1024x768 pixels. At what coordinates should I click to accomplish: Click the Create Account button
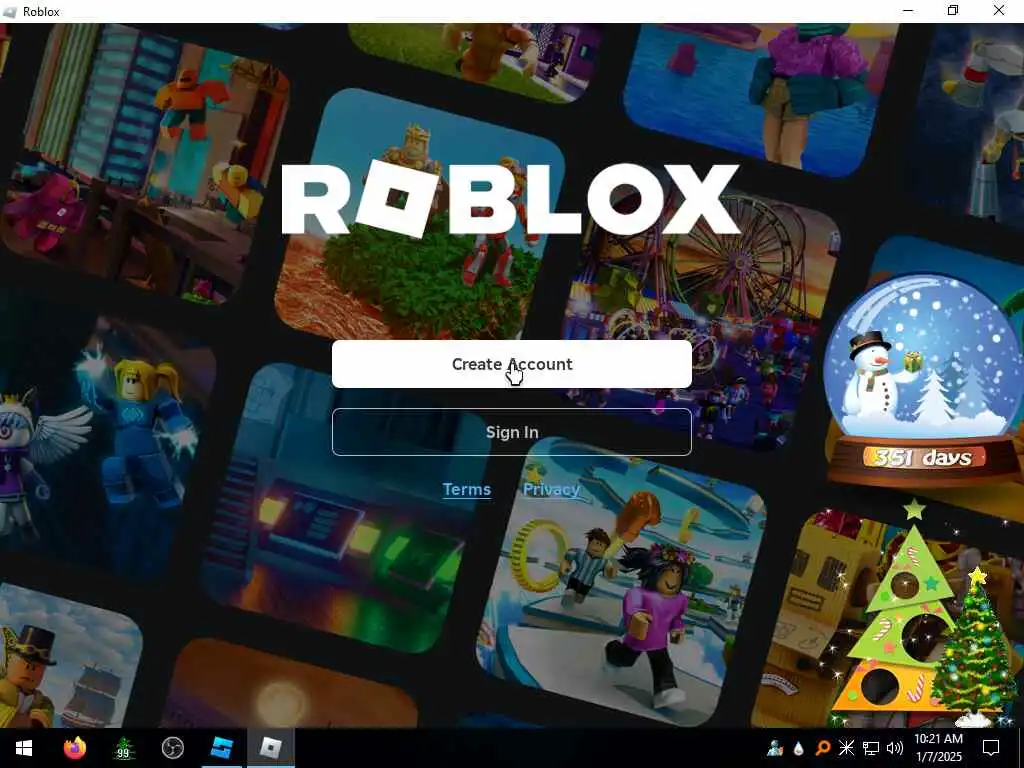[x=511, y=364]
